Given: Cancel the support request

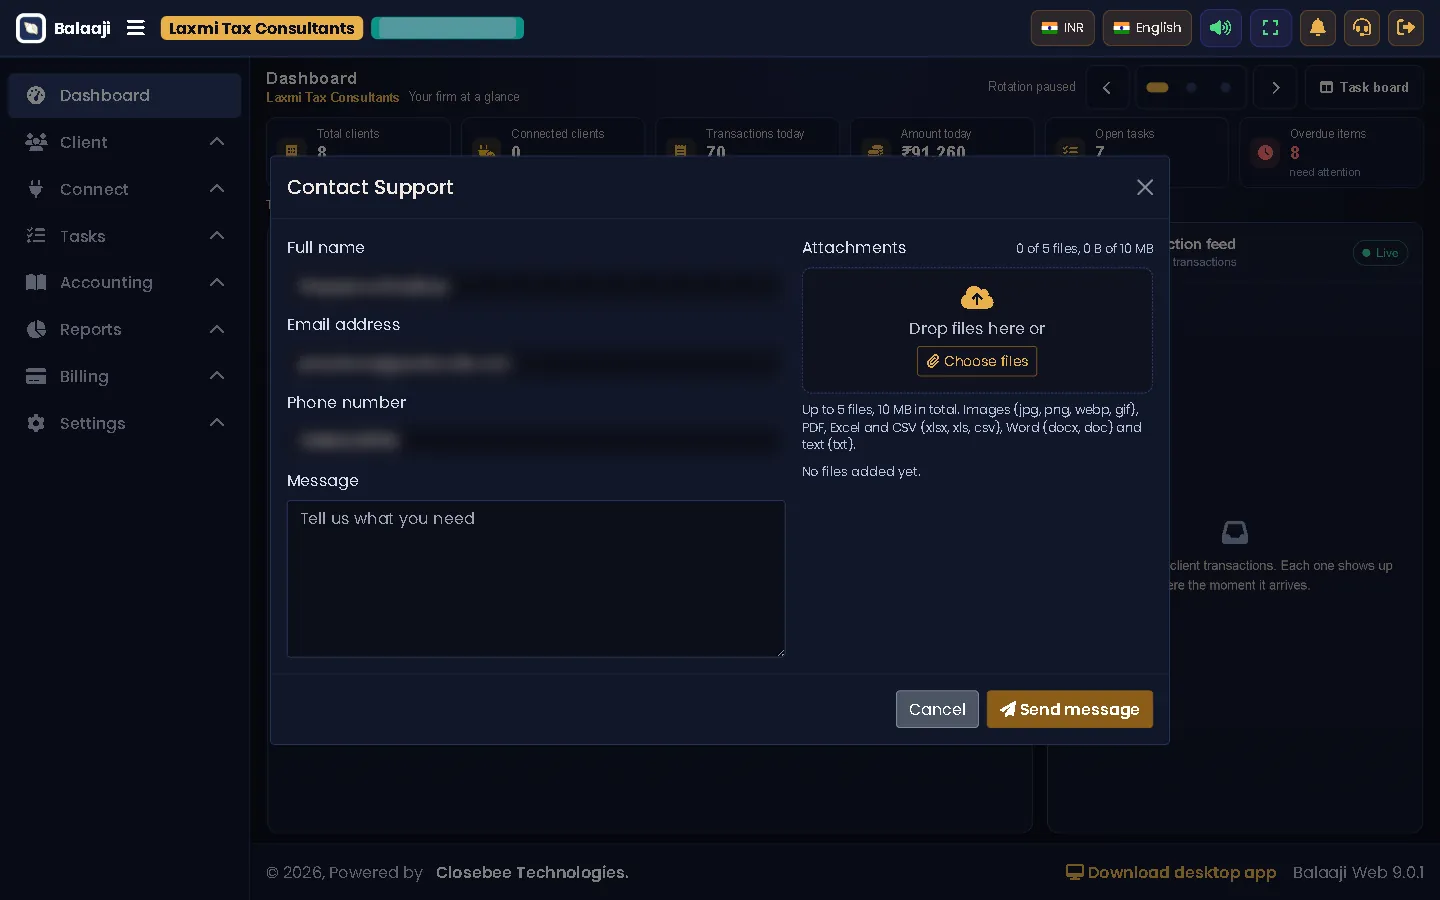Looking at the screenshot, I should click(x=937, y=709).
